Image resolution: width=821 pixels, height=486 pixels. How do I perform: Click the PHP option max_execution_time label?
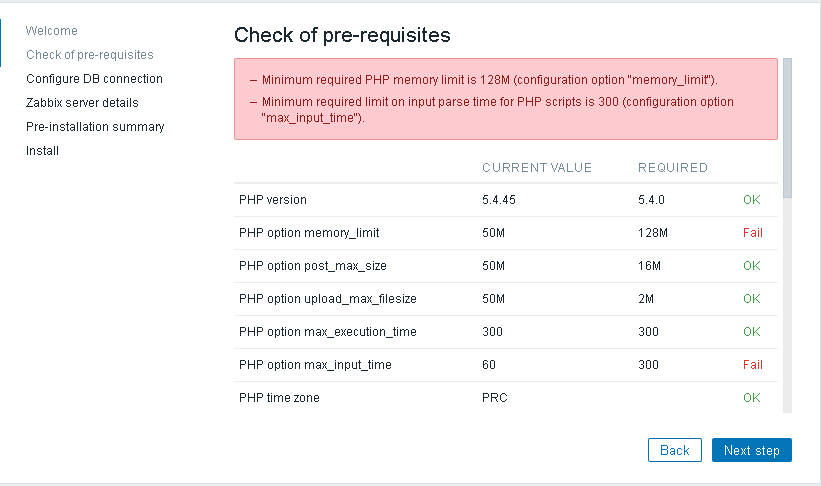click(x=328, y=332)
